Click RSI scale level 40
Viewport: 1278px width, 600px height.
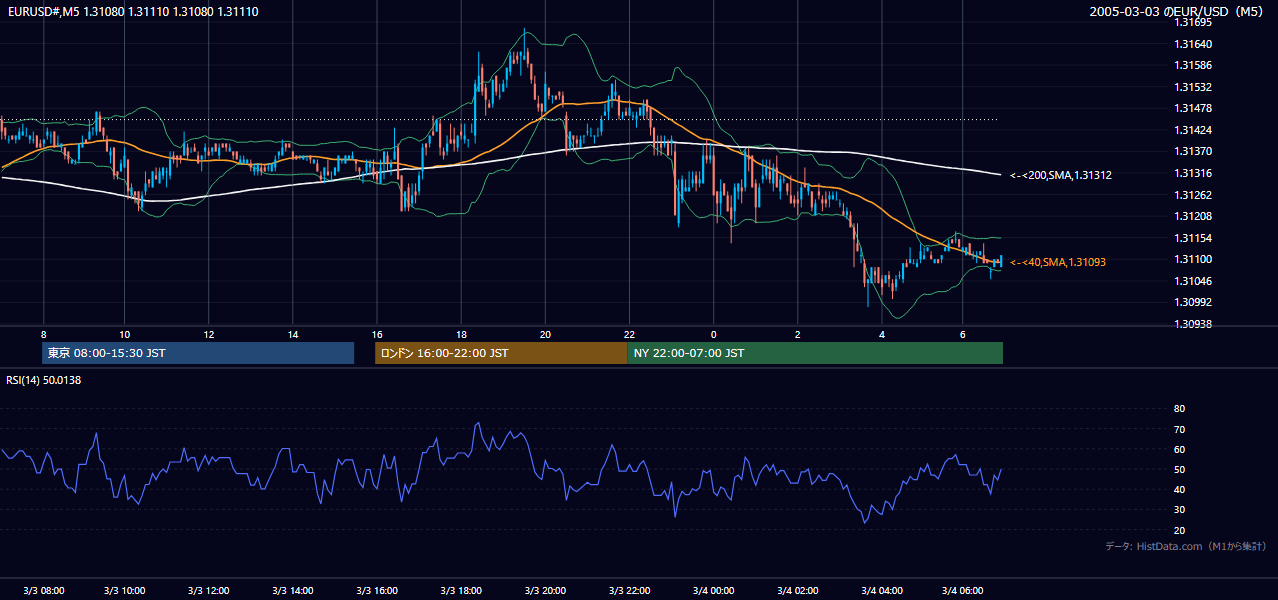(x=1179, y=489)
